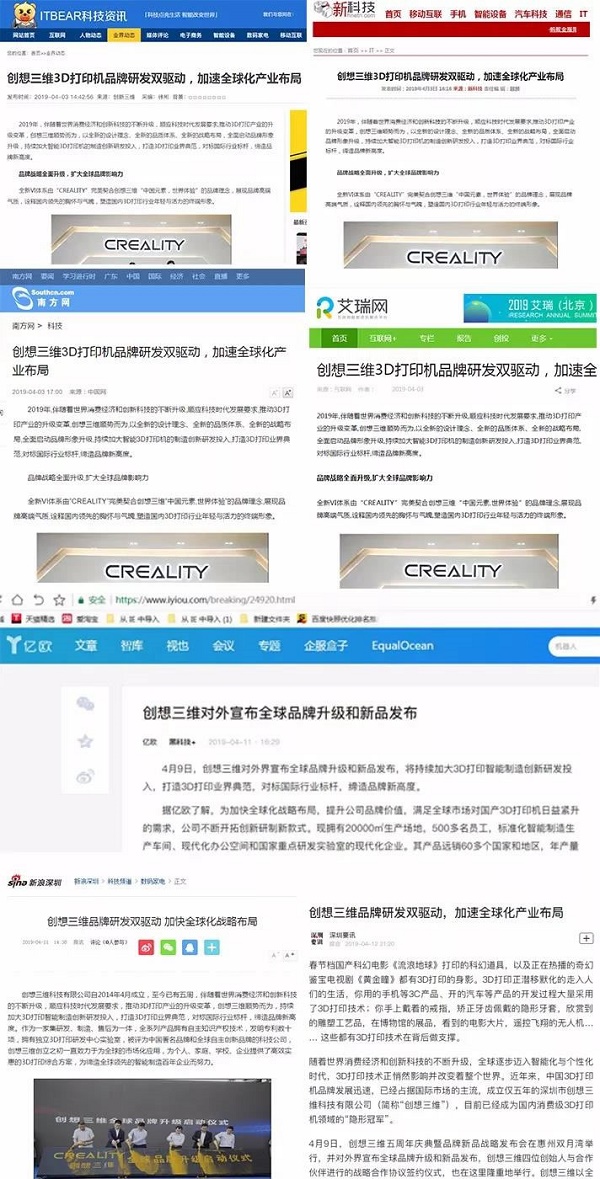Expand the plus button beside the 深圳要讯 article

[x=586, y=940]
